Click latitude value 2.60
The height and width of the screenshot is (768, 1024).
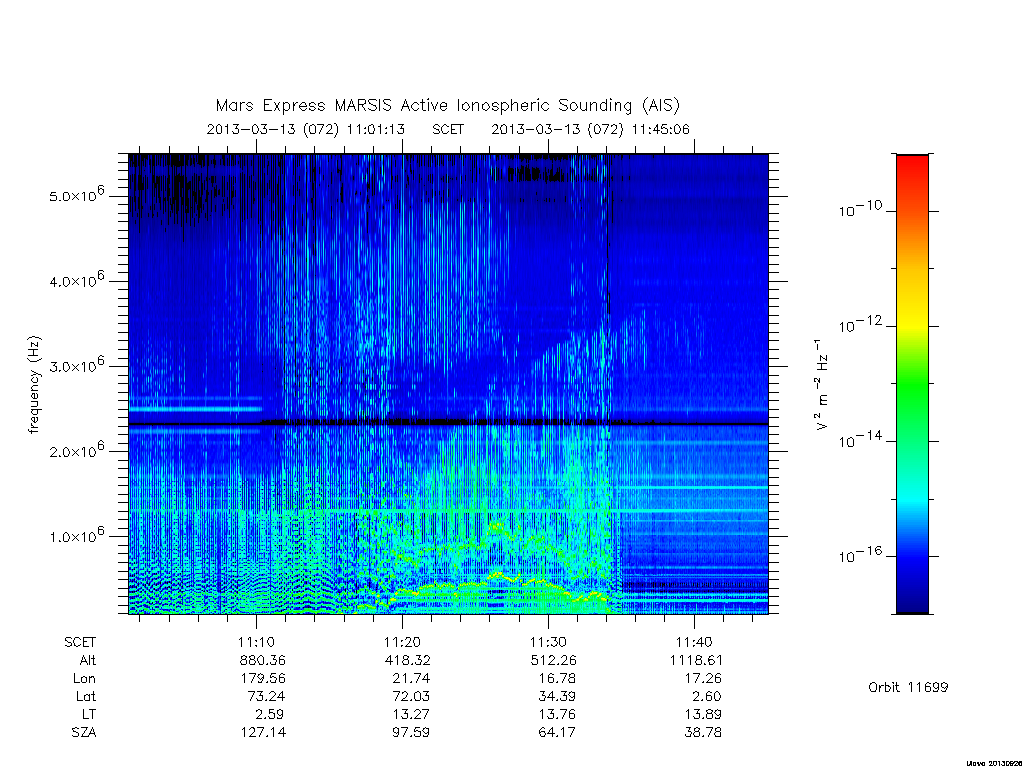707,696
